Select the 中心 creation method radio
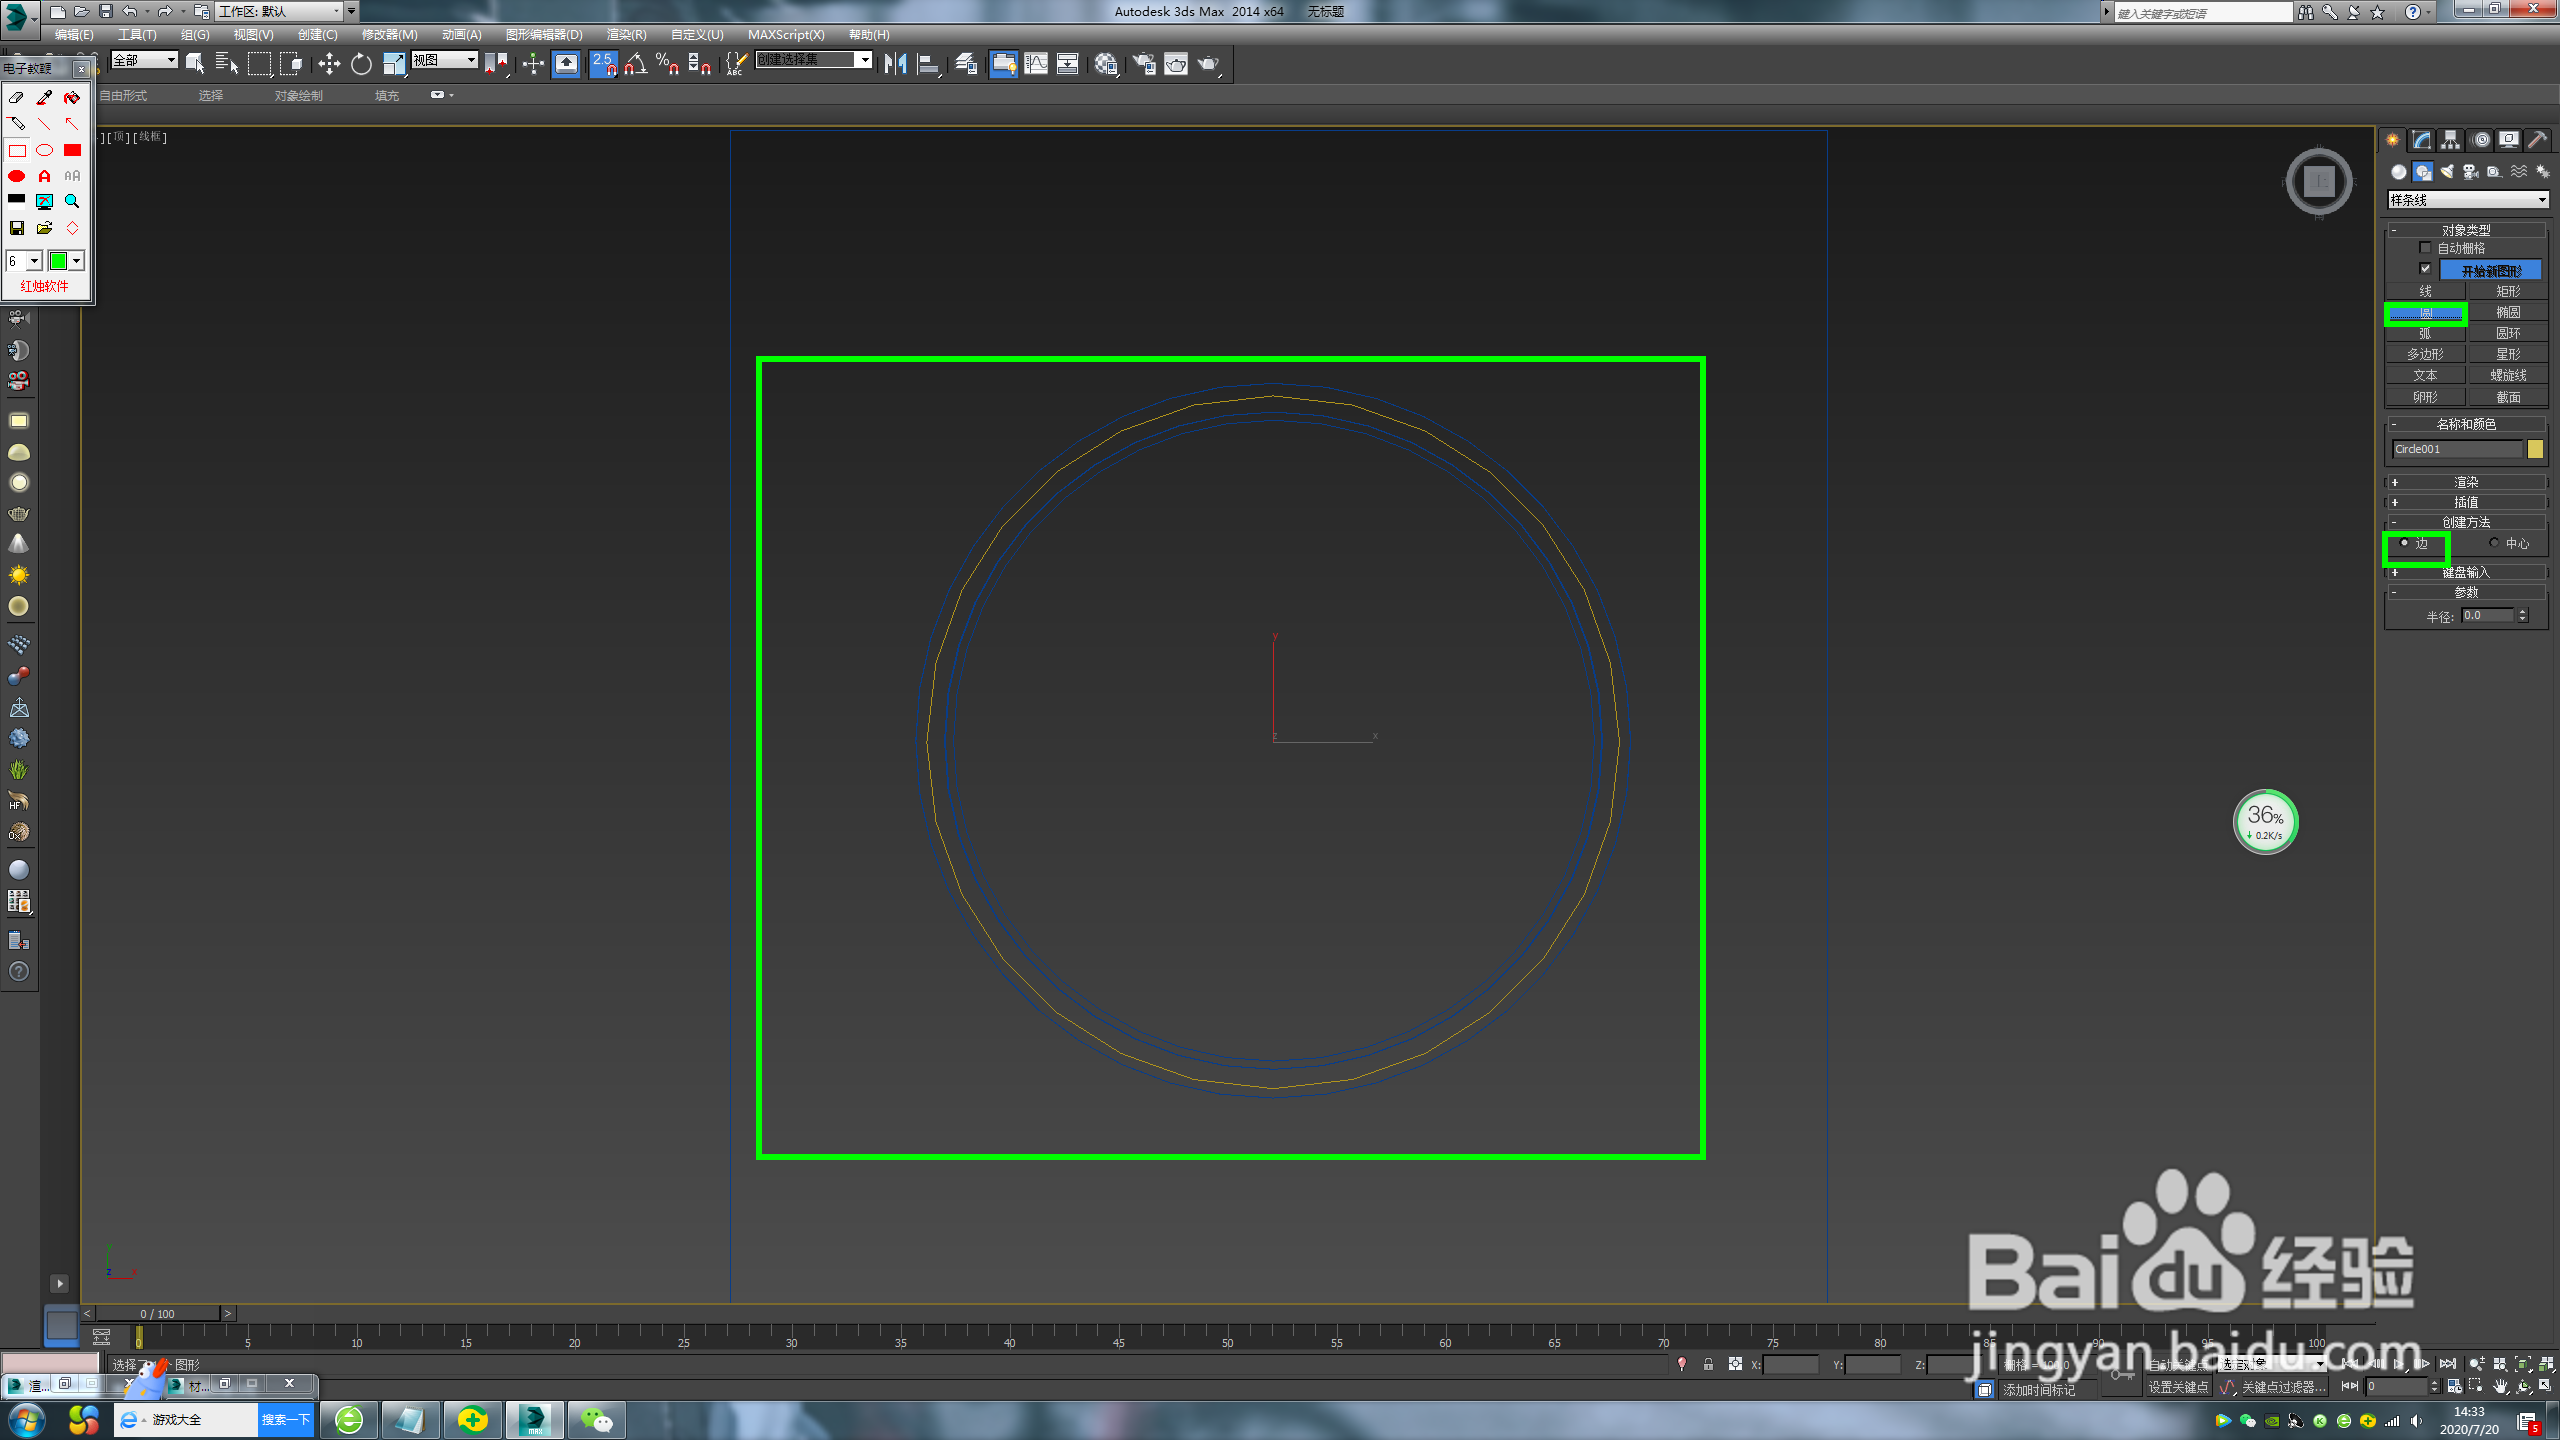This screenshot has height=1440, width=2560. tap(2494, 543)
